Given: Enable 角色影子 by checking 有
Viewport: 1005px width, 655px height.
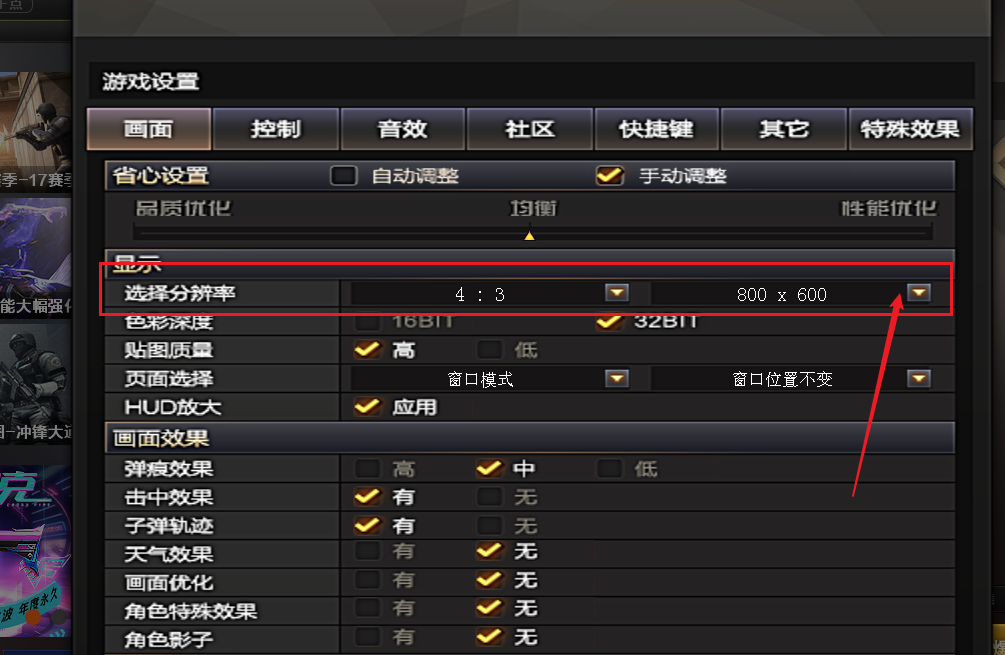Looking at the screenshot, I should click(x=367, y=637).
